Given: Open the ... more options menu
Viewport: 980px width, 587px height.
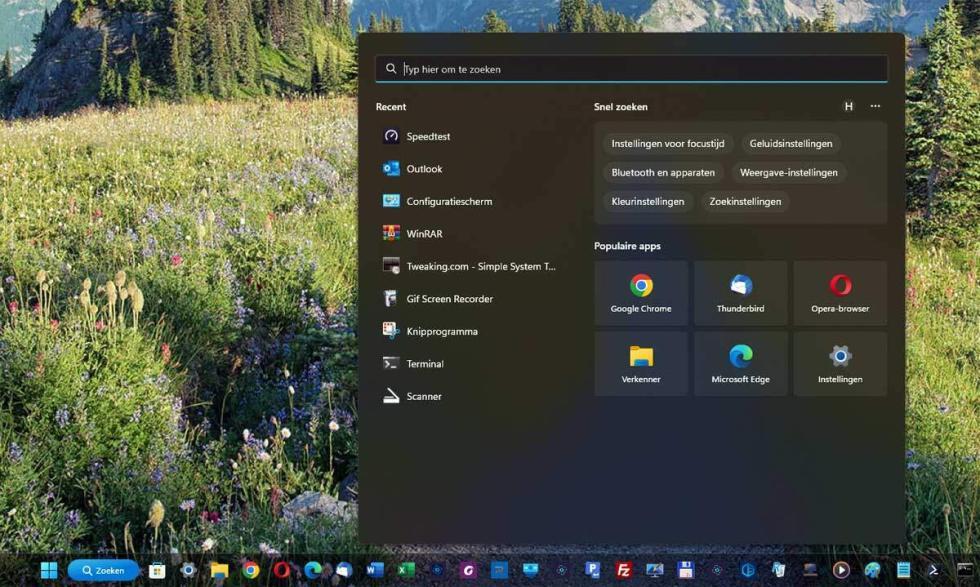Looking at the screenshot, I should [x=875, y=106].
